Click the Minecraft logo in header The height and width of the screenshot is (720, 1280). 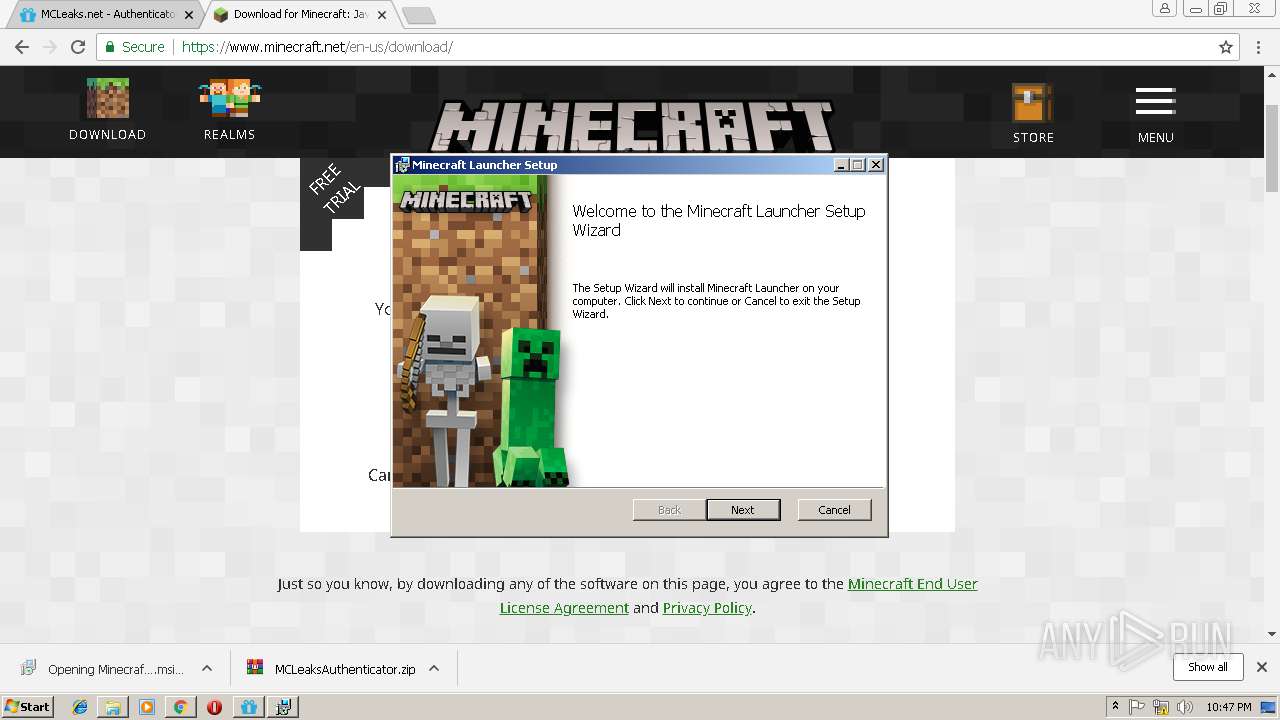pos(632,127)
